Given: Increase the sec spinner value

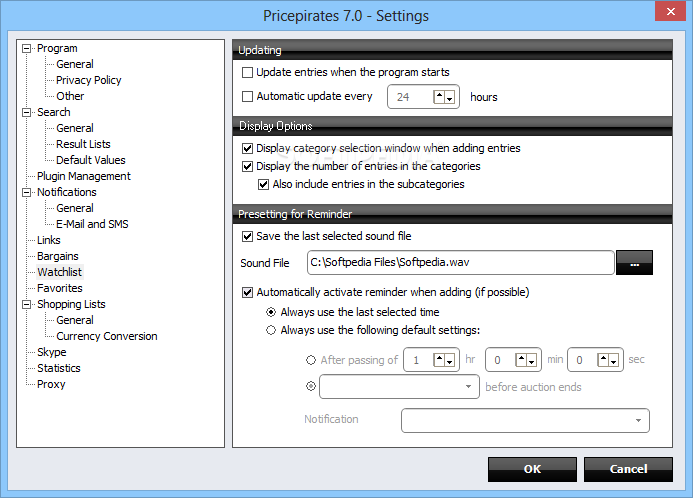Looking at the screenshot, I should [603, 360].
